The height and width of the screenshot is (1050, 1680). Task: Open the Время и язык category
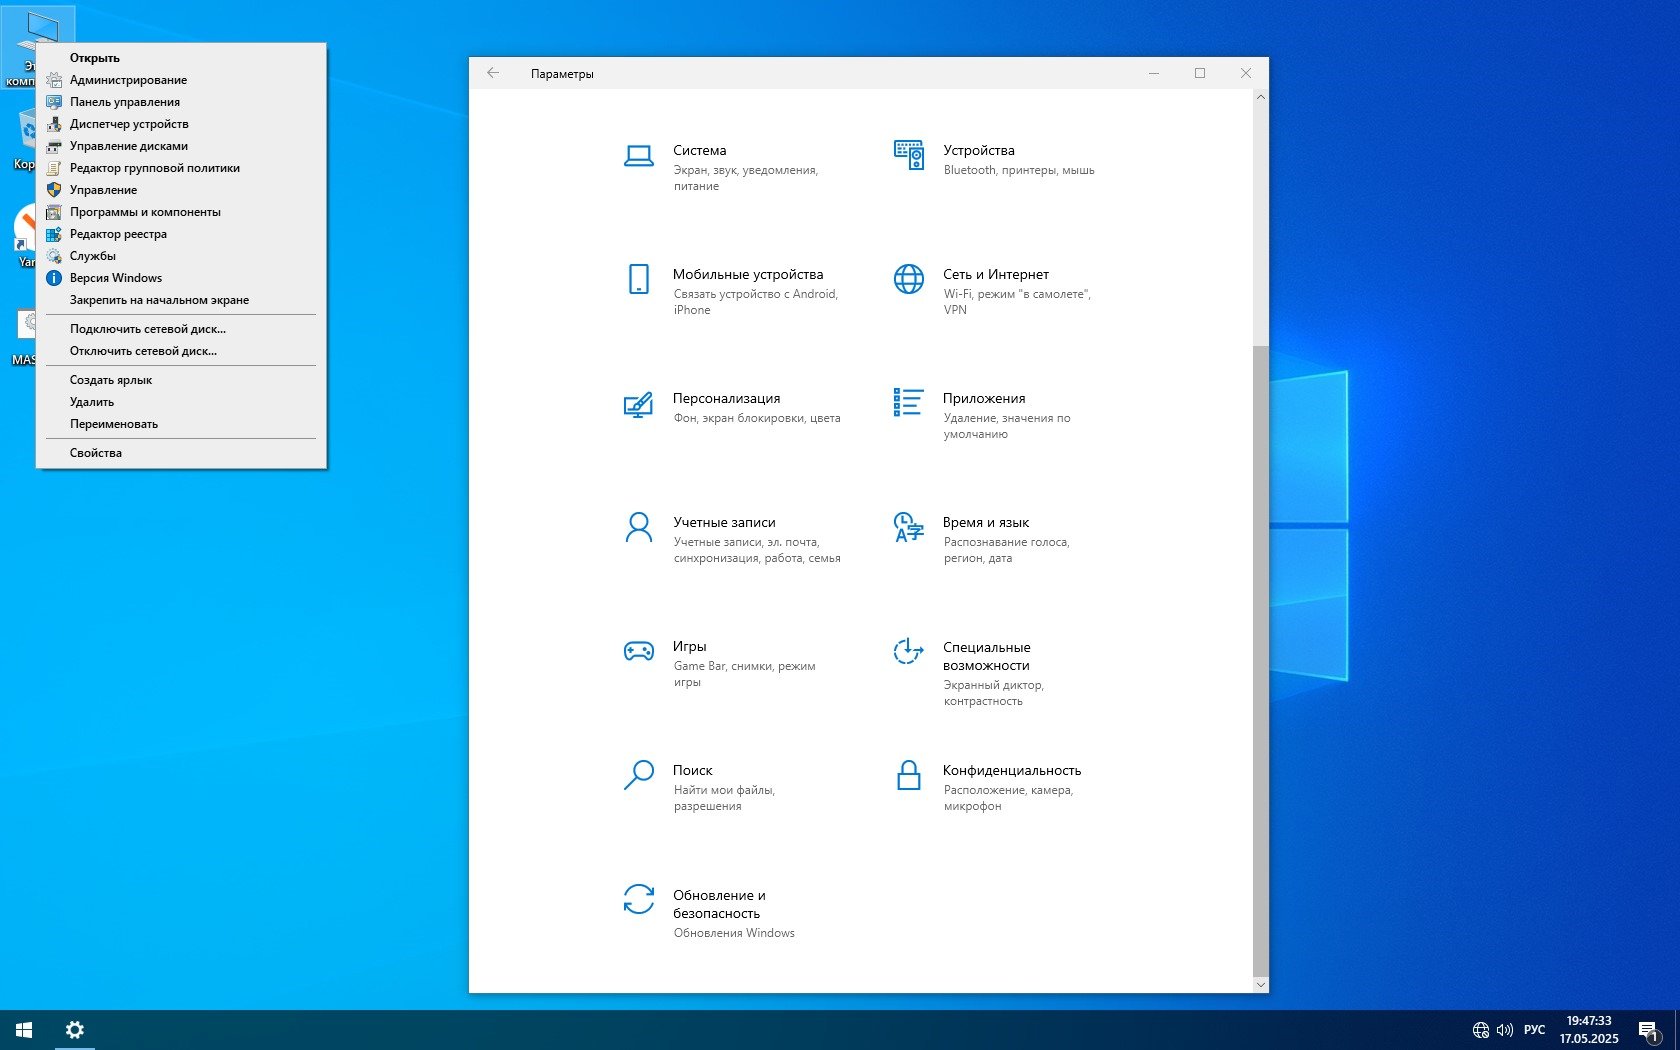tap(985, 522)
